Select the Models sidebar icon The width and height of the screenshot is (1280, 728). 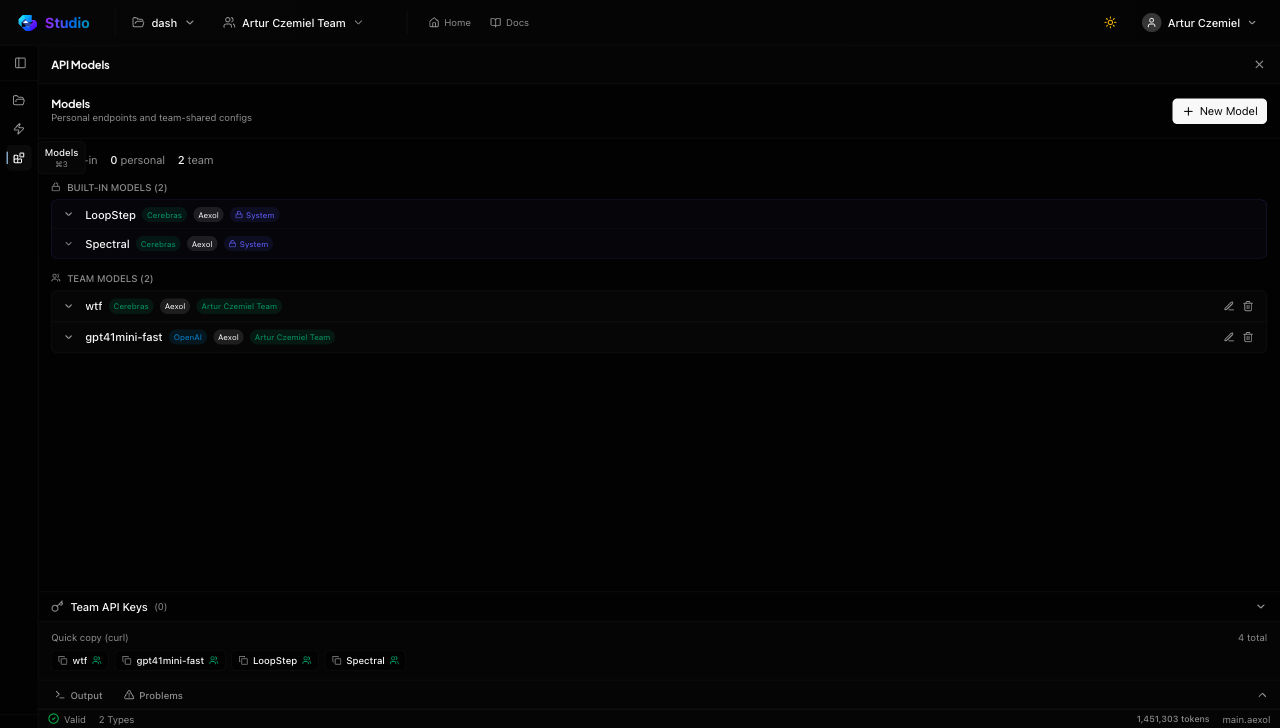click(x=19, y=158)
